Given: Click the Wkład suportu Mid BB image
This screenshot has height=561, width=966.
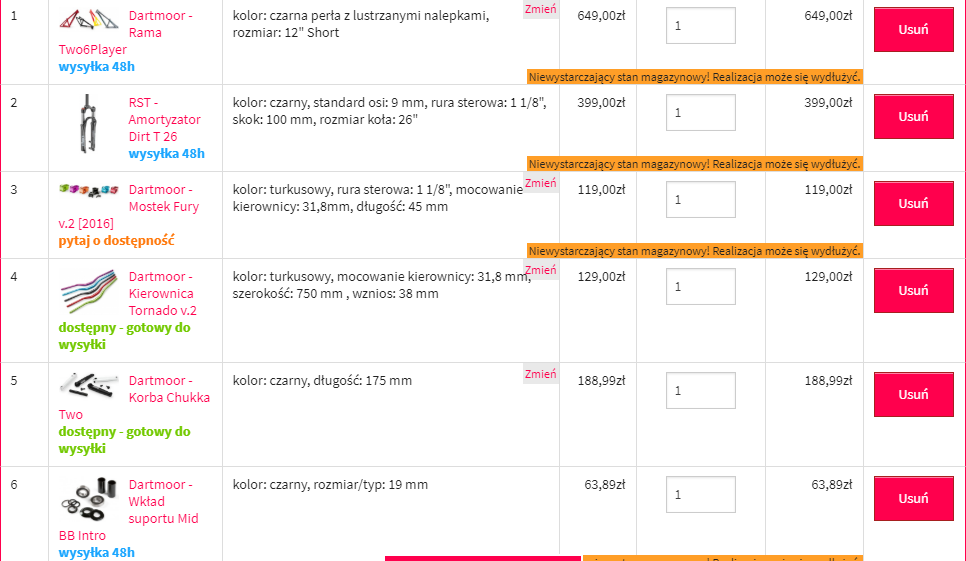Looking at the screenshot, I should point(88,499).
